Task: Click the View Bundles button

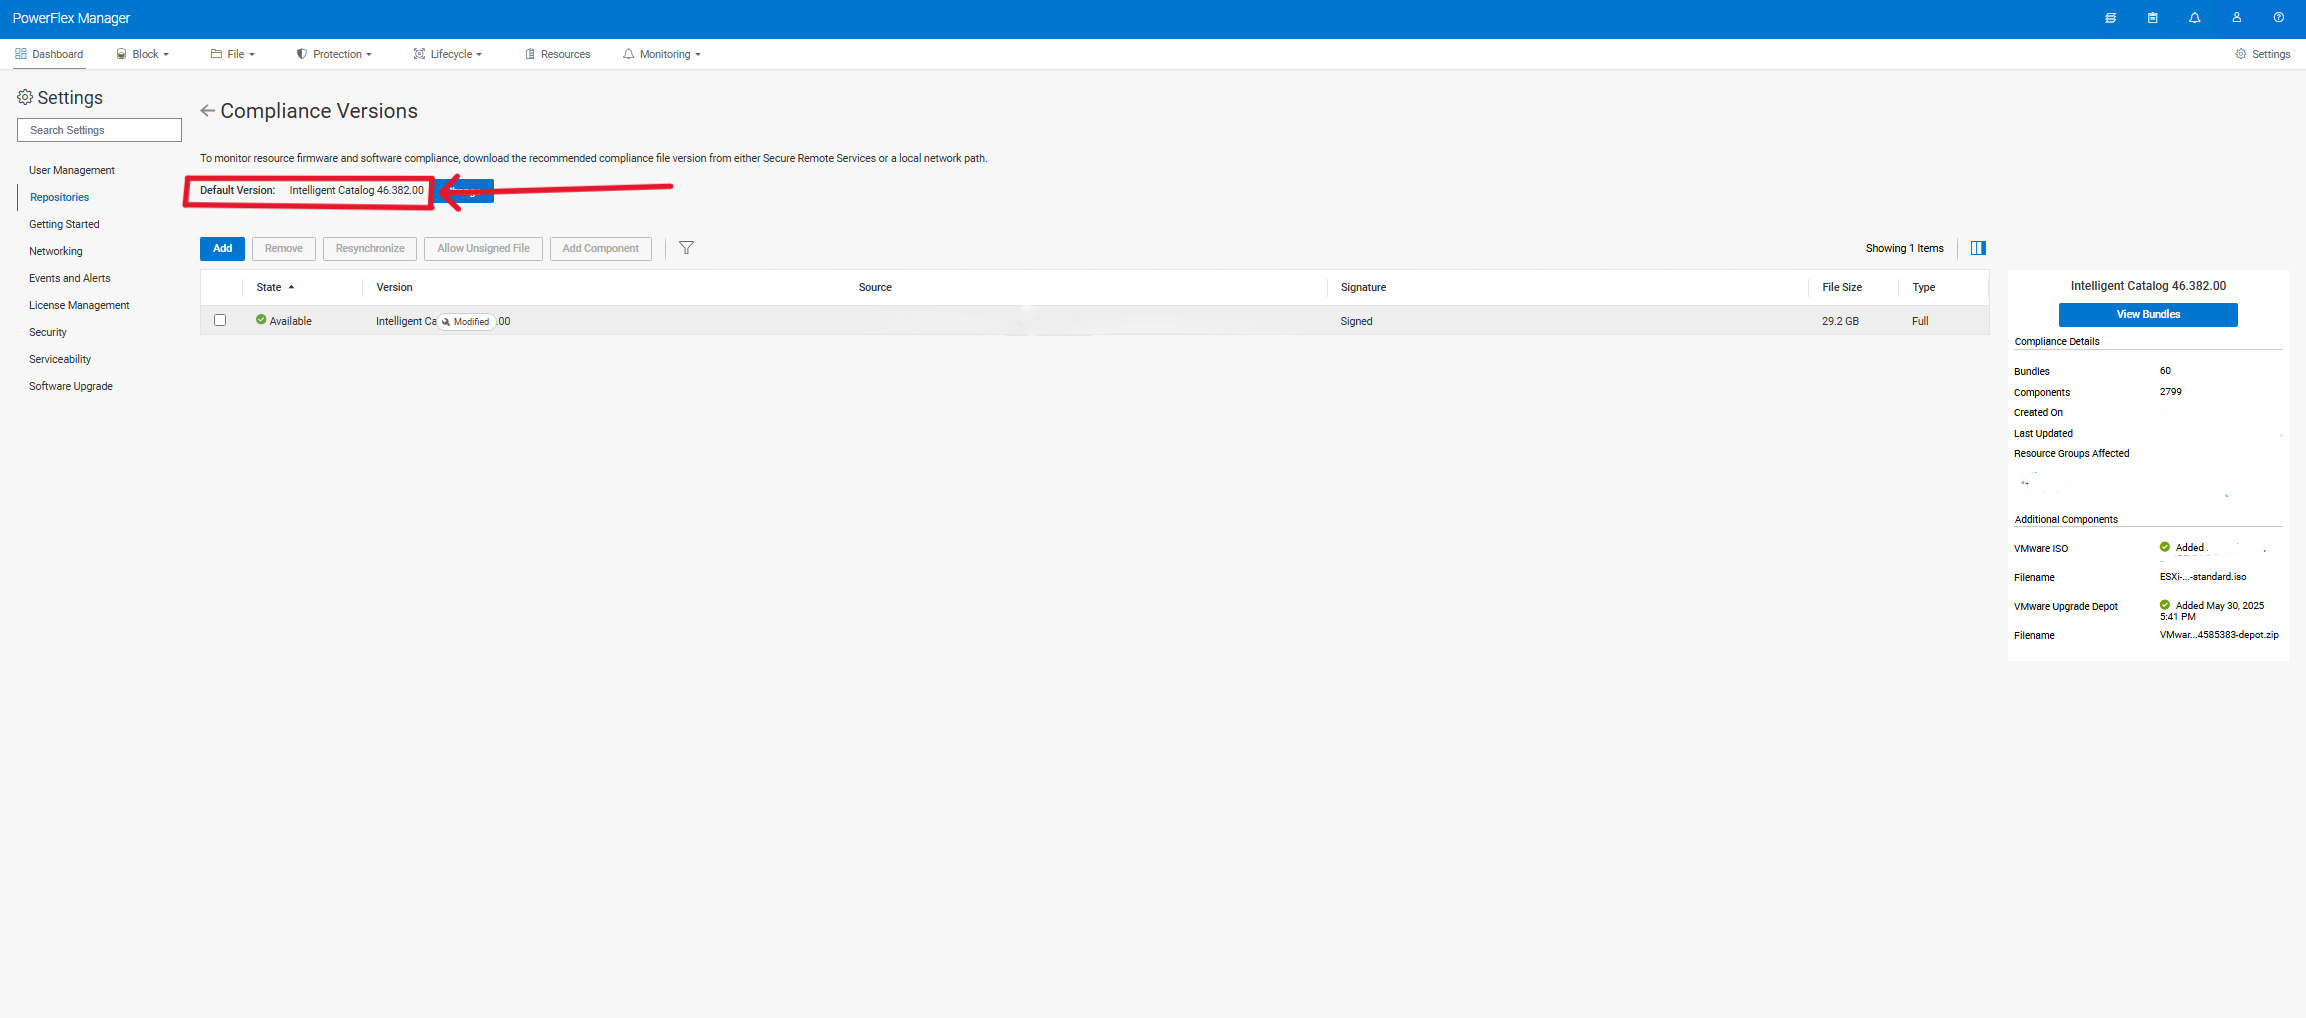Action: [x=2147, y=314]
